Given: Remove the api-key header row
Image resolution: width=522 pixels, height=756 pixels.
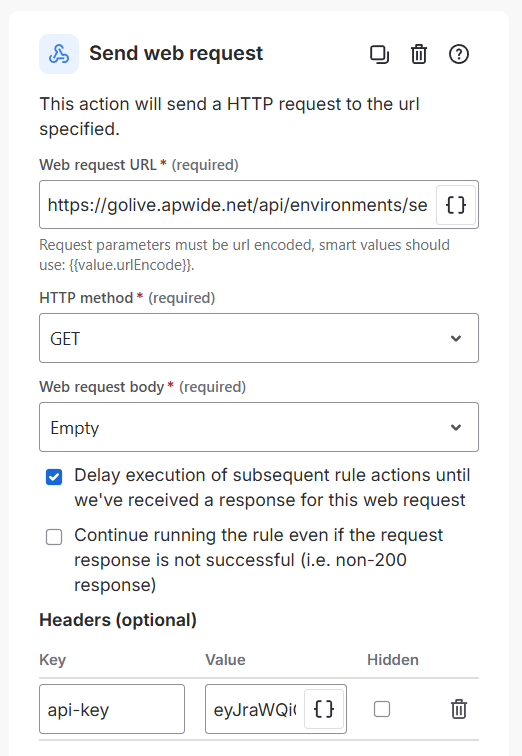Looking at the screenshot, I should coord(459,709).
